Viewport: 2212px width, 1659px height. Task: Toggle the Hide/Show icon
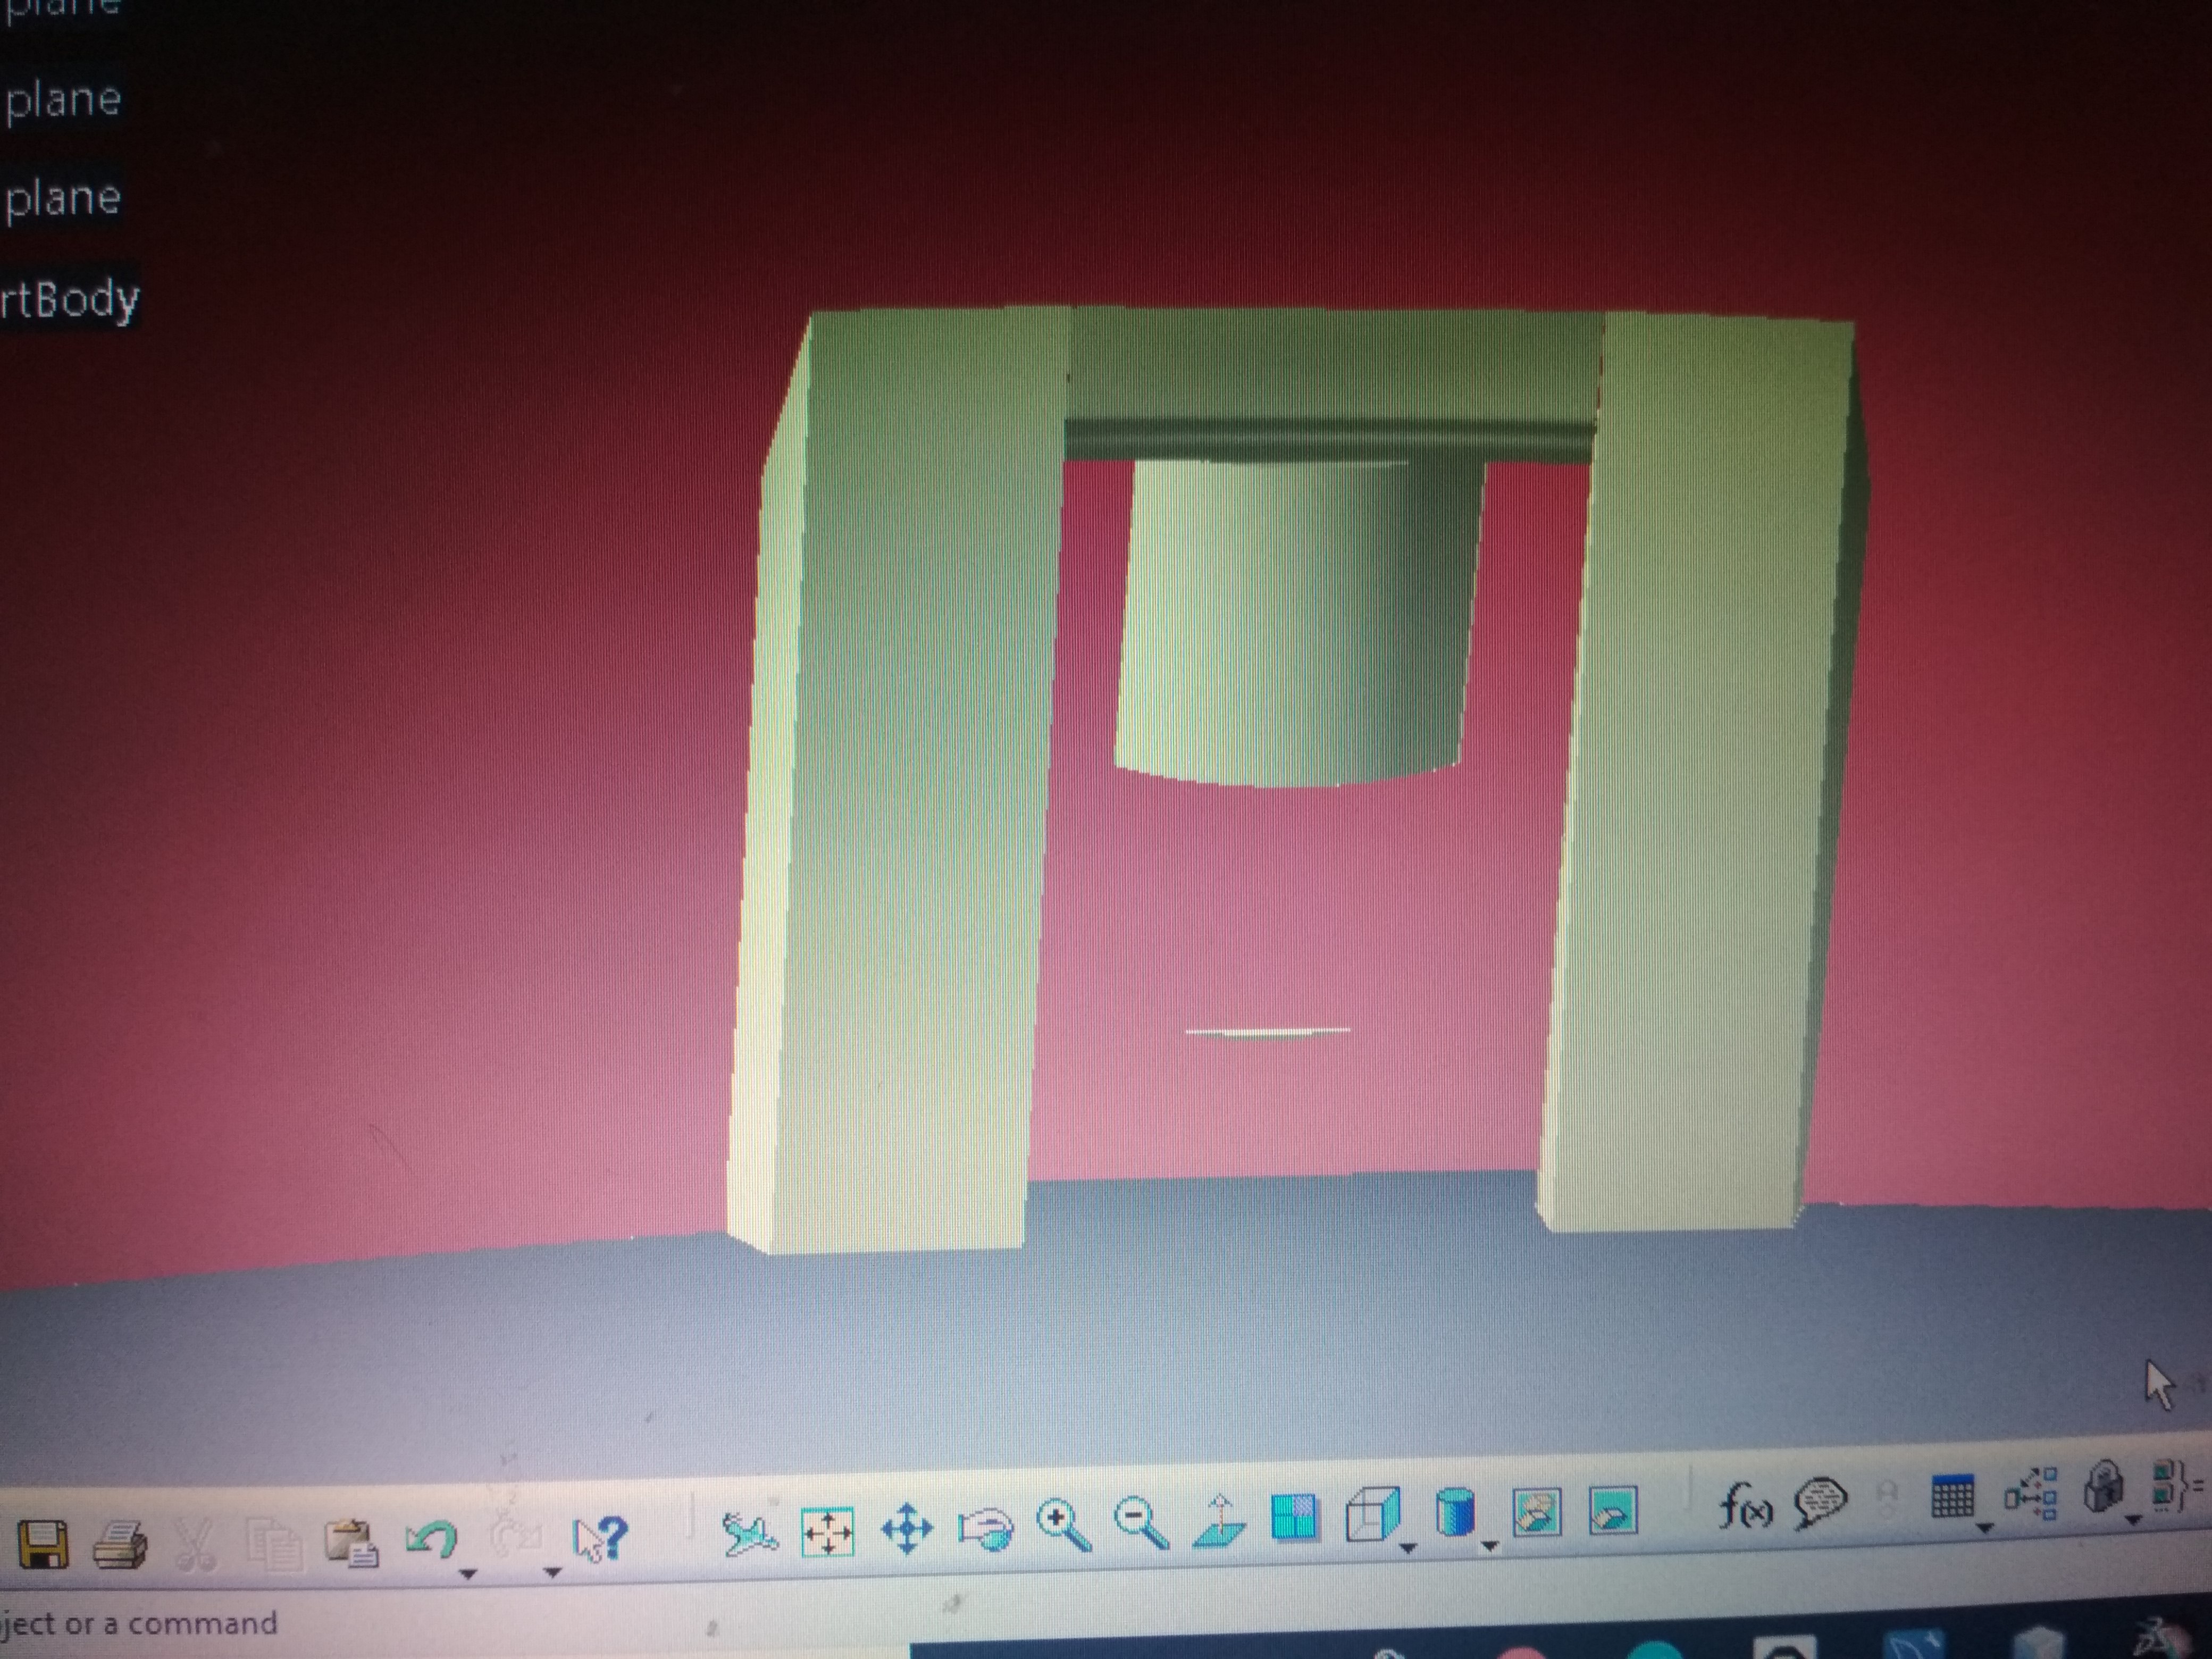tap(1537, 1512)
